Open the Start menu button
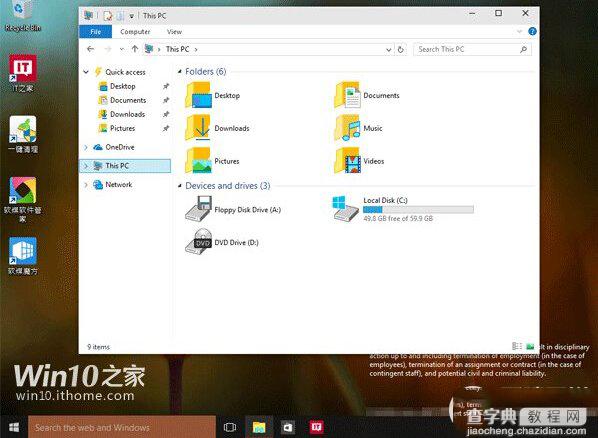Image resolution: width=598 pixels, height=438 pixels. coord(14,427)
